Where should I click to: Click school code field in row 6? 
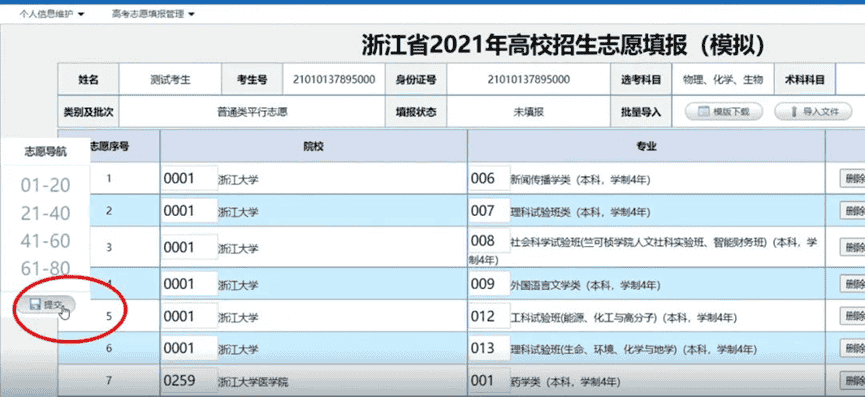coord(190,348)
